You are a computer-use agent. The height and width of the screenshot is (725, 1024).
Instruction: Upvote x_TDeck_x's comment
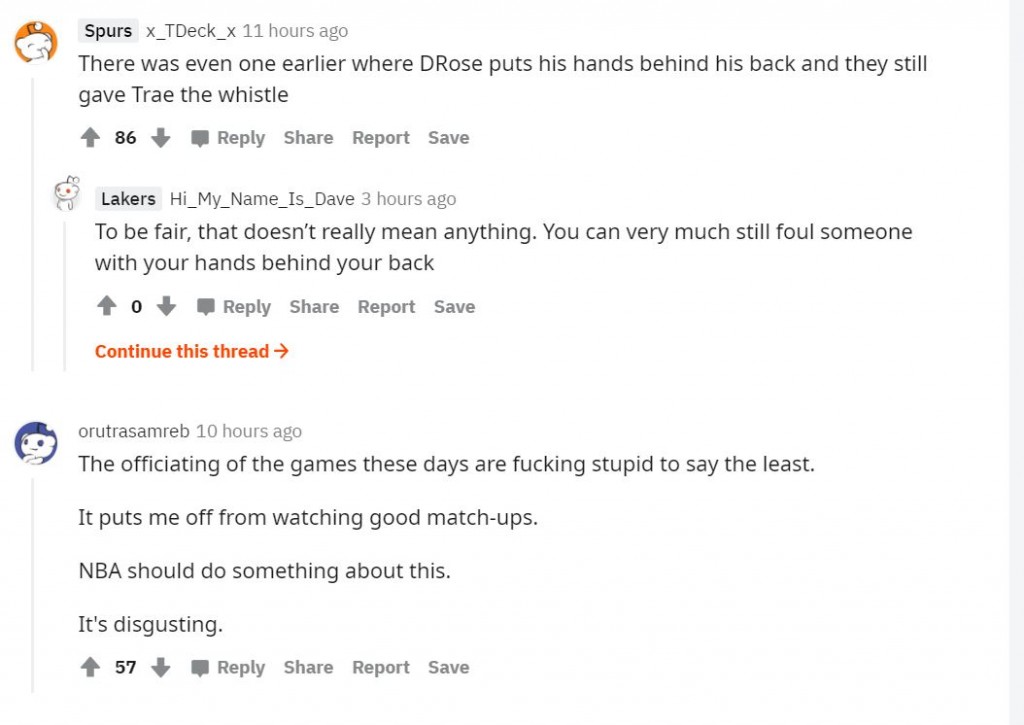pos(91,138)
